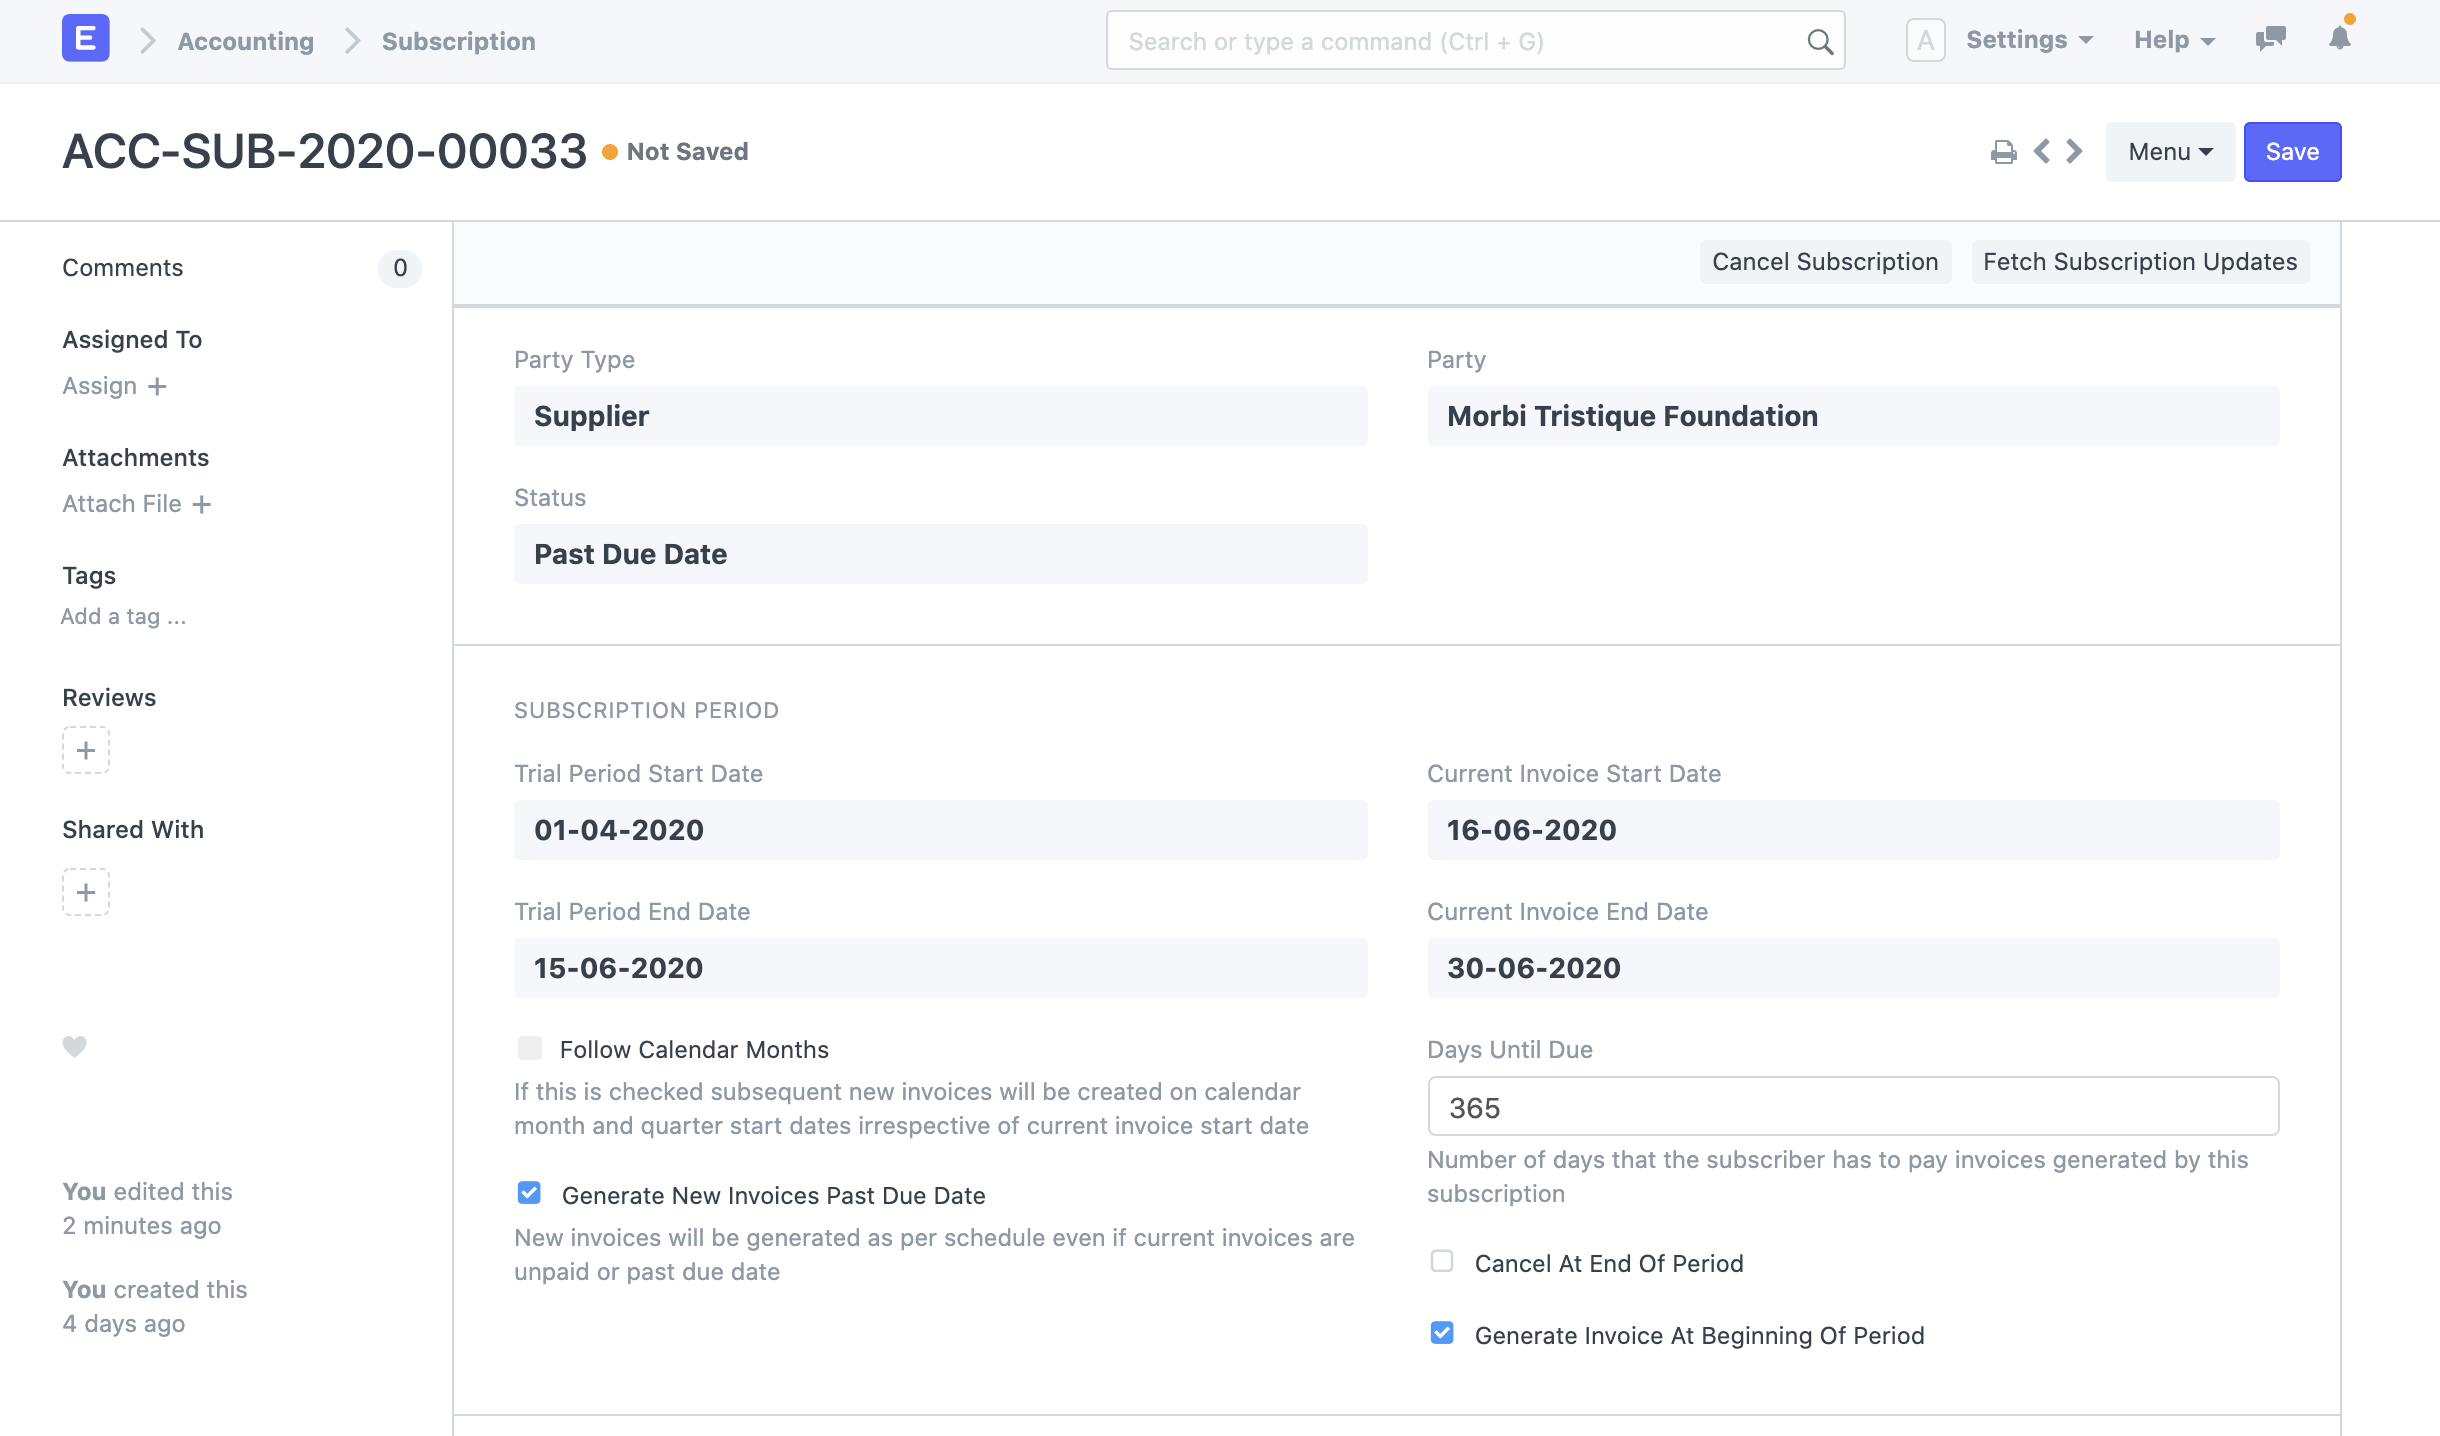Click the print icon
The width and height of the screenshot is (2440, 1436).
(x=2003, y=150)
